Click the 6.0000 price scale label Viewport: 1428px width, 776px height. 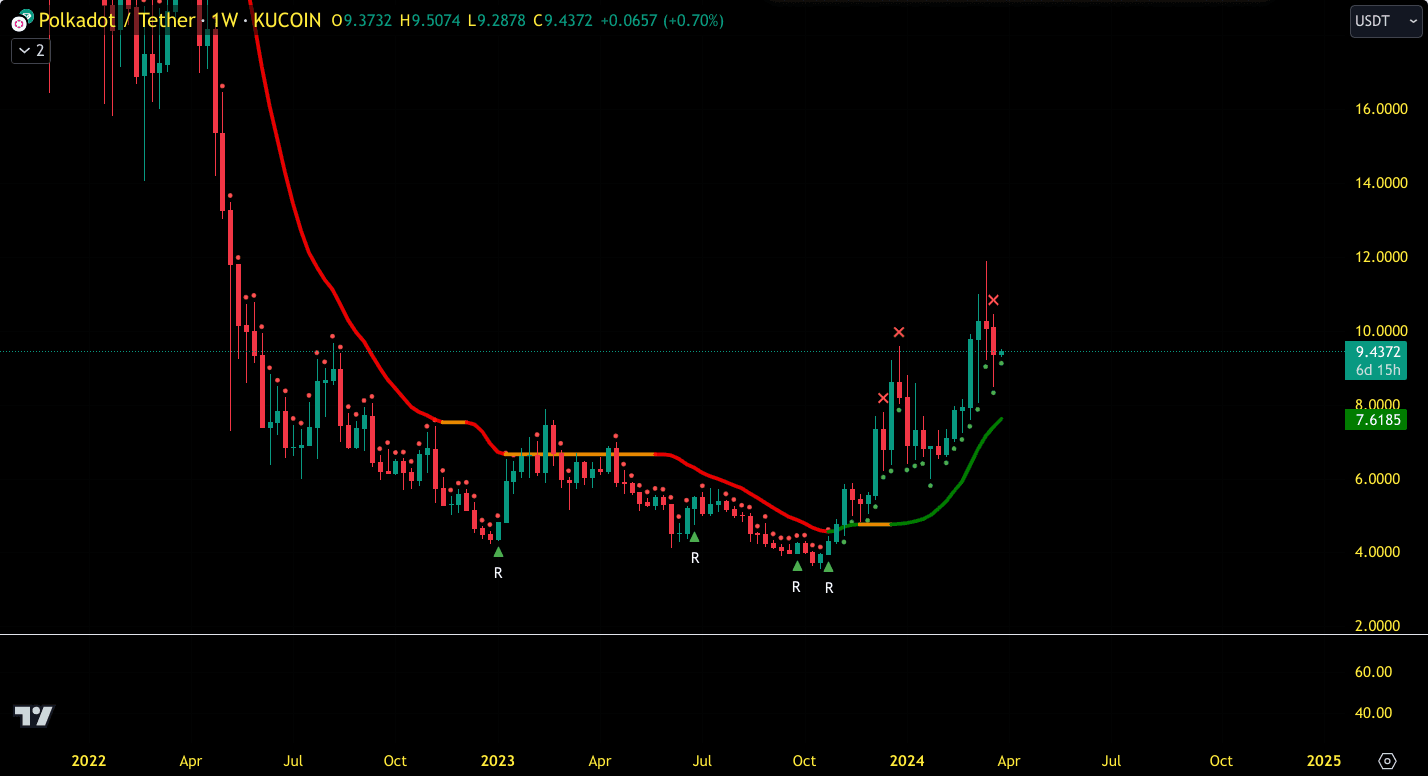click(1378, 479)
